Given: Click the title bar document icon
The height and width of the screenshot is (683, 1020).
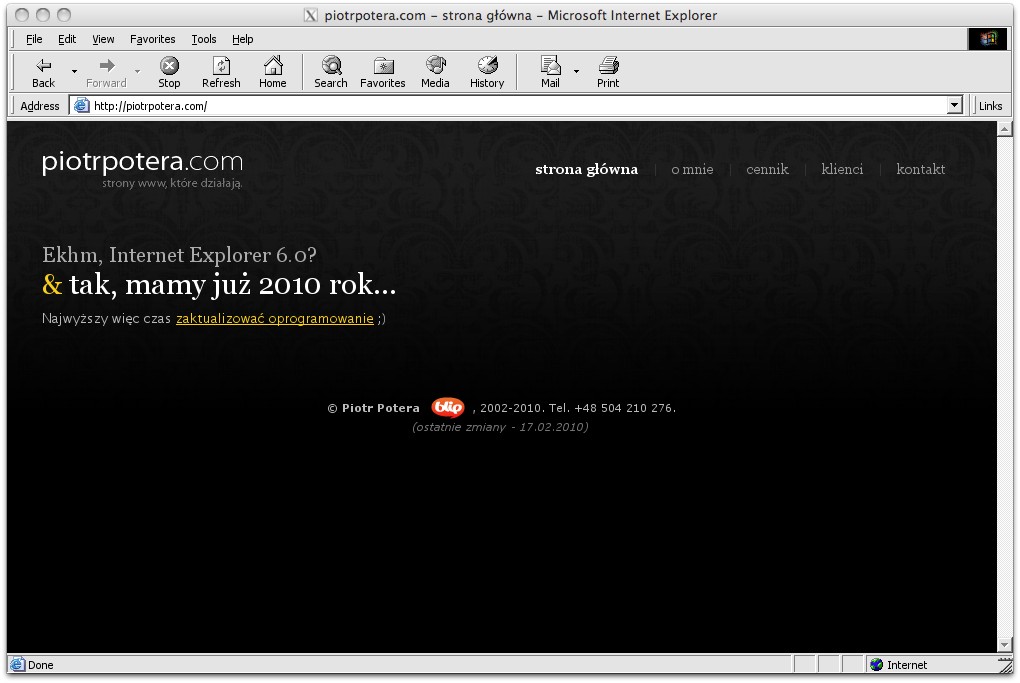Looking at the screenshot, I should (311, 15).
